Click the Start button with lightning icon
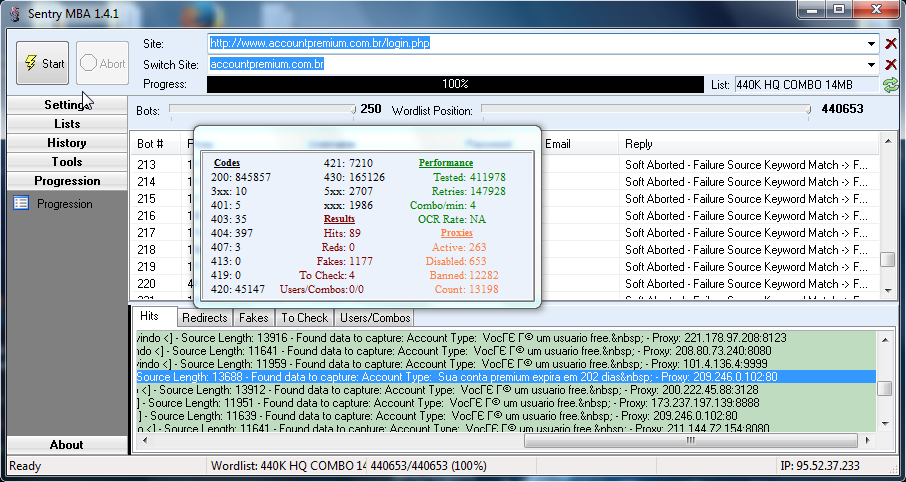 42,63
